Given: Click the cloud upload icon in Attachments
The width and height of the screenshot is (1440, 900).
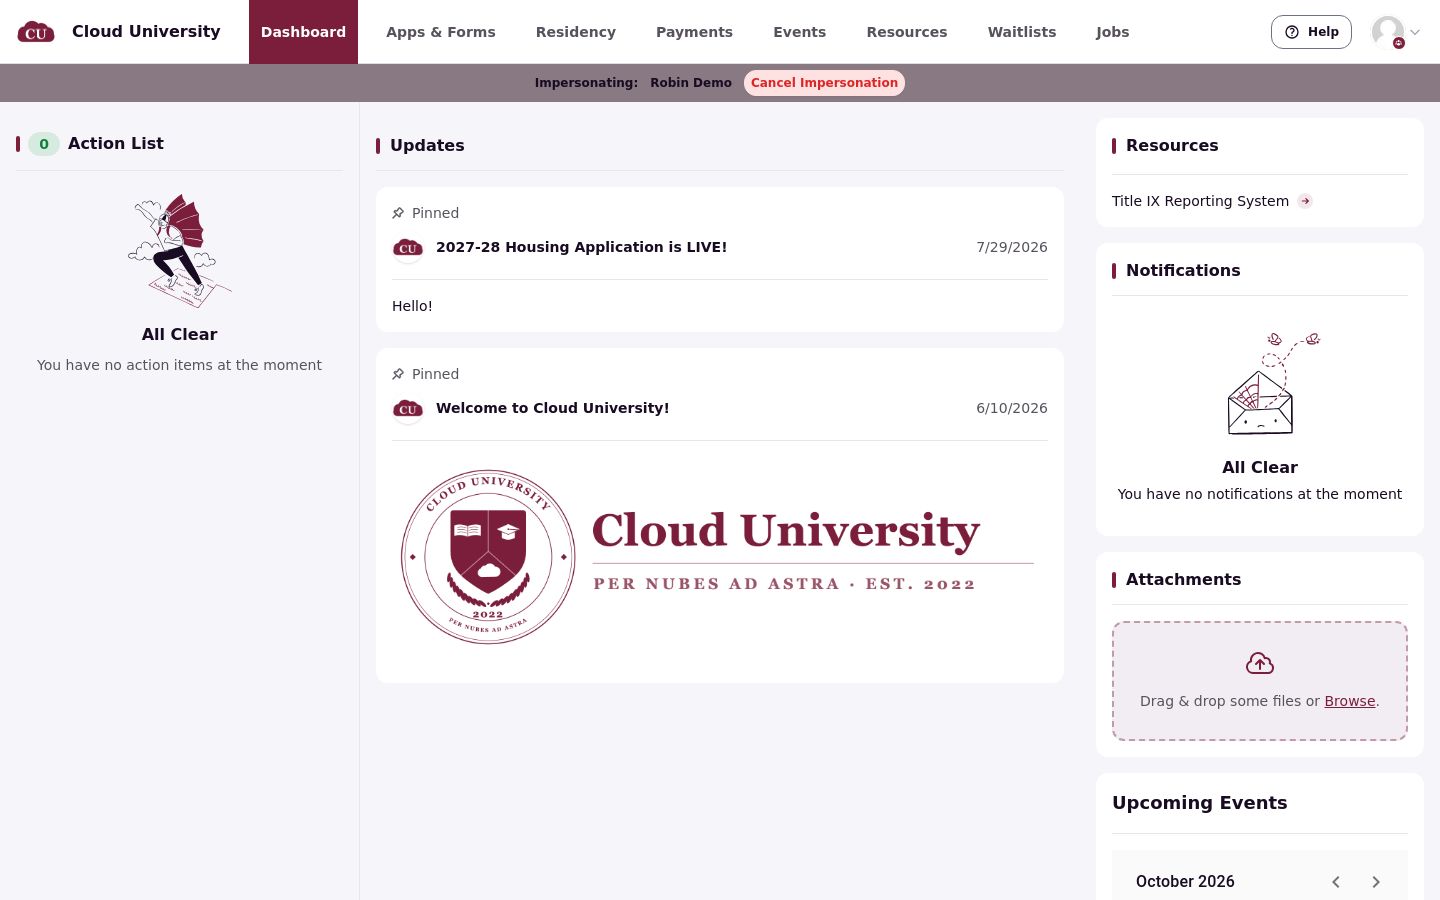Looking at the screenshot, I should [x=1260, y=663].
